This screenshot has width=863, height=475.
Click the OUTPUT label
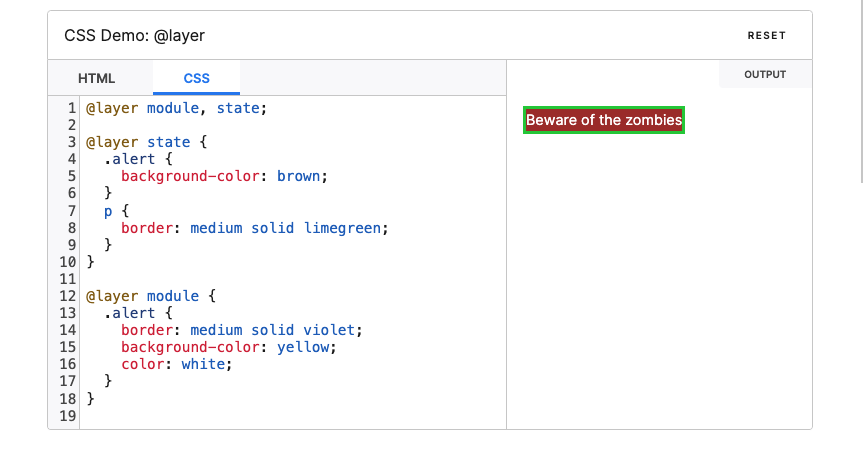(x=765, y=74)
